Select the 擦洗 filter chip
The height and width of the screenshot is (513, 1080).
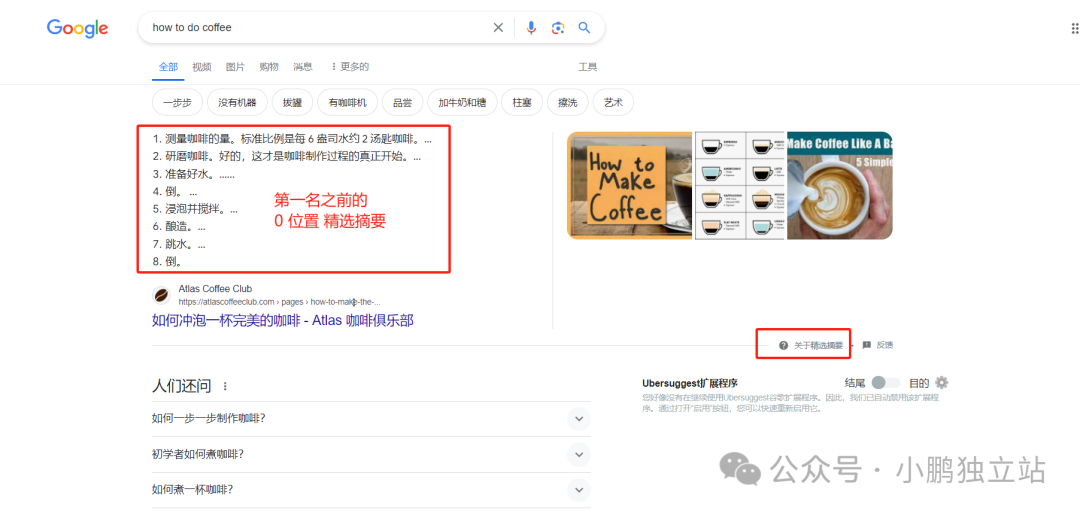tap(568, 103)
